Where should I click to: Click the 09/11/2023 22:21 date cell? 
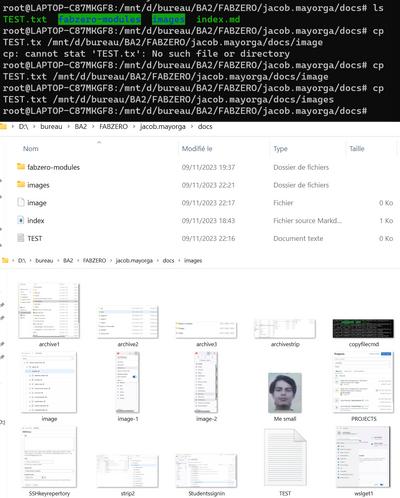pyautogui.click(x=208, y=185)
